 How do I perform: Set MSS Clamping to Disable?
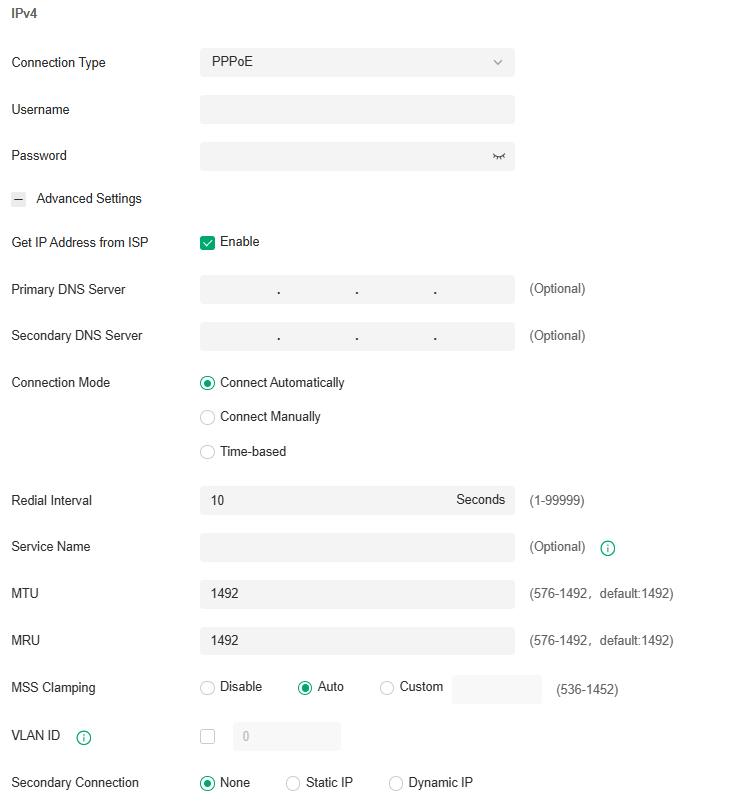[x=207, y=687]
